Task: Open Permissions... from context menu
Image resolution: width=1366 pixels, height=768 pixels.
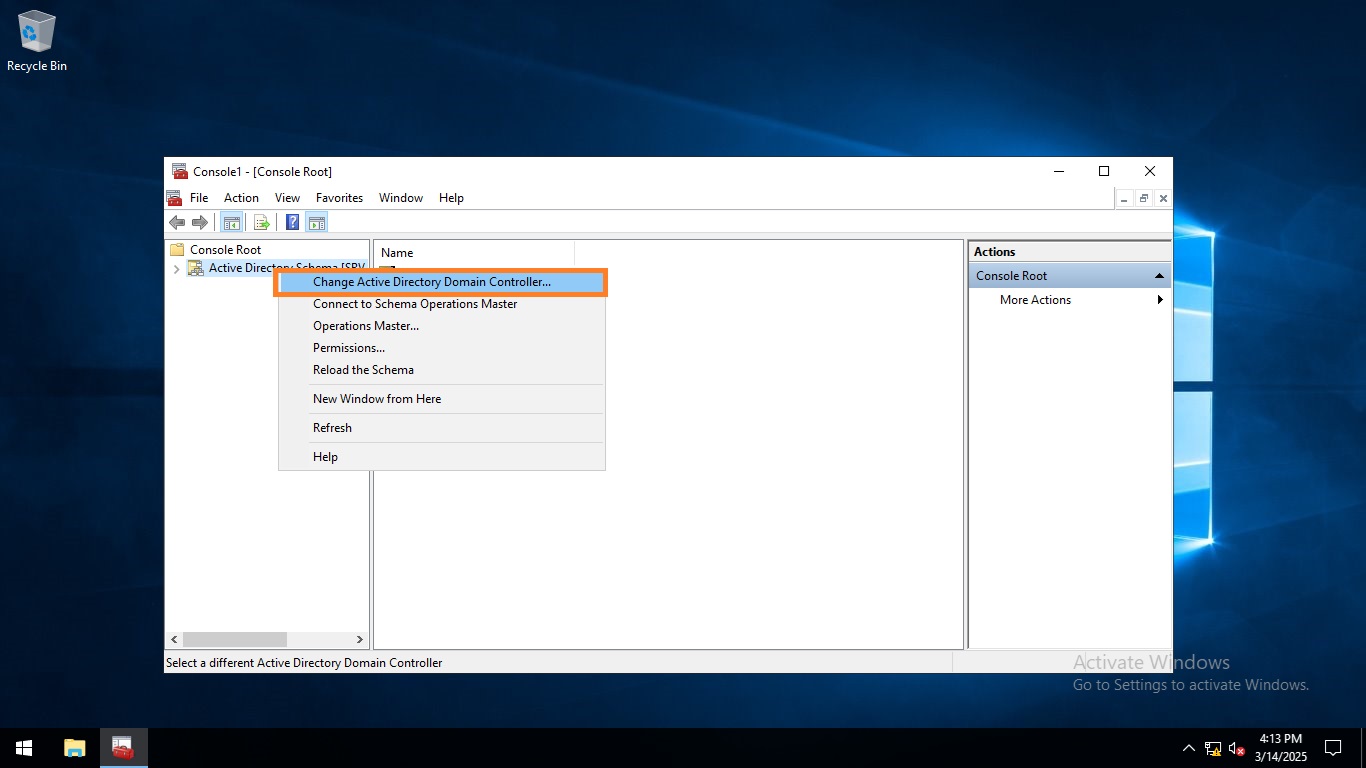Action: point(441,348)
